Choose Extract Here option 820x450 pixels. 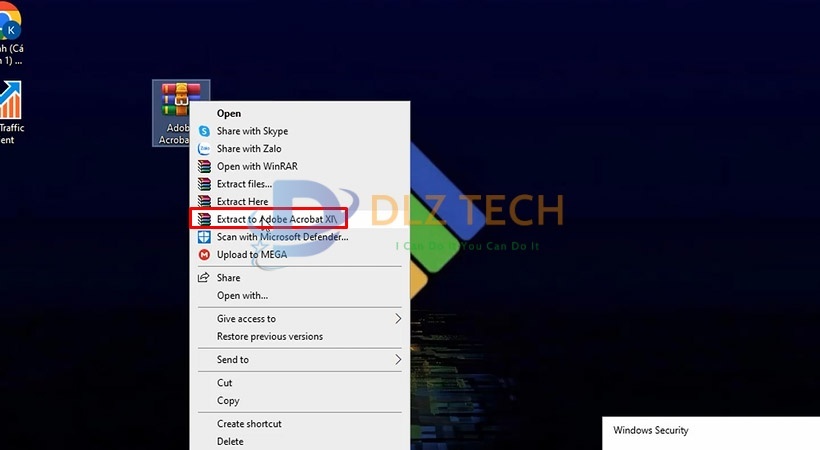299,201
